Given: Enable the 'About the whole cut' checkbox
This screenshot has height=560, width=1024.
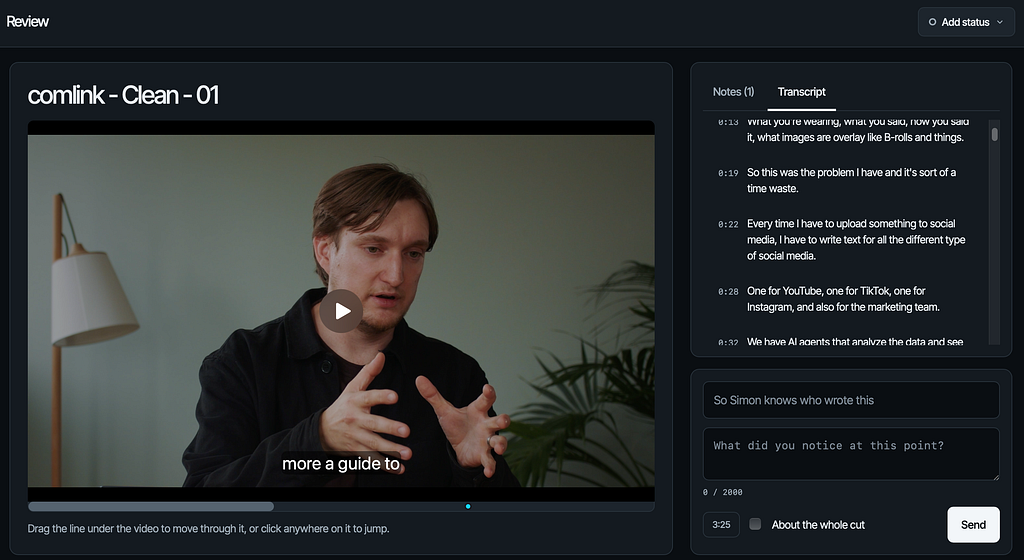Looking at the screenshot, I should tap(755, 524).
